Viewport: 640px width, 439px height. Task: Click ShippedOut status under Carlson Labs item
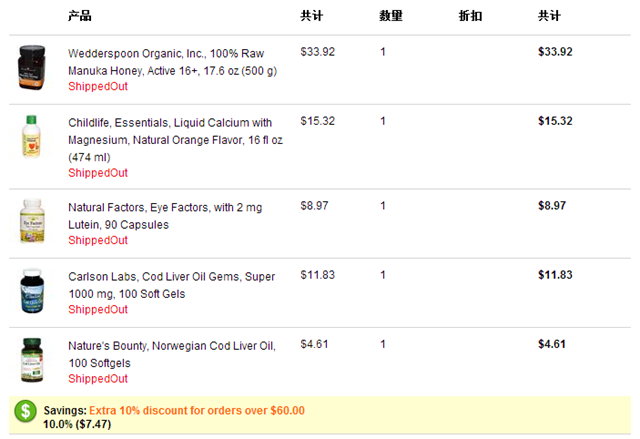click(98, 310)
